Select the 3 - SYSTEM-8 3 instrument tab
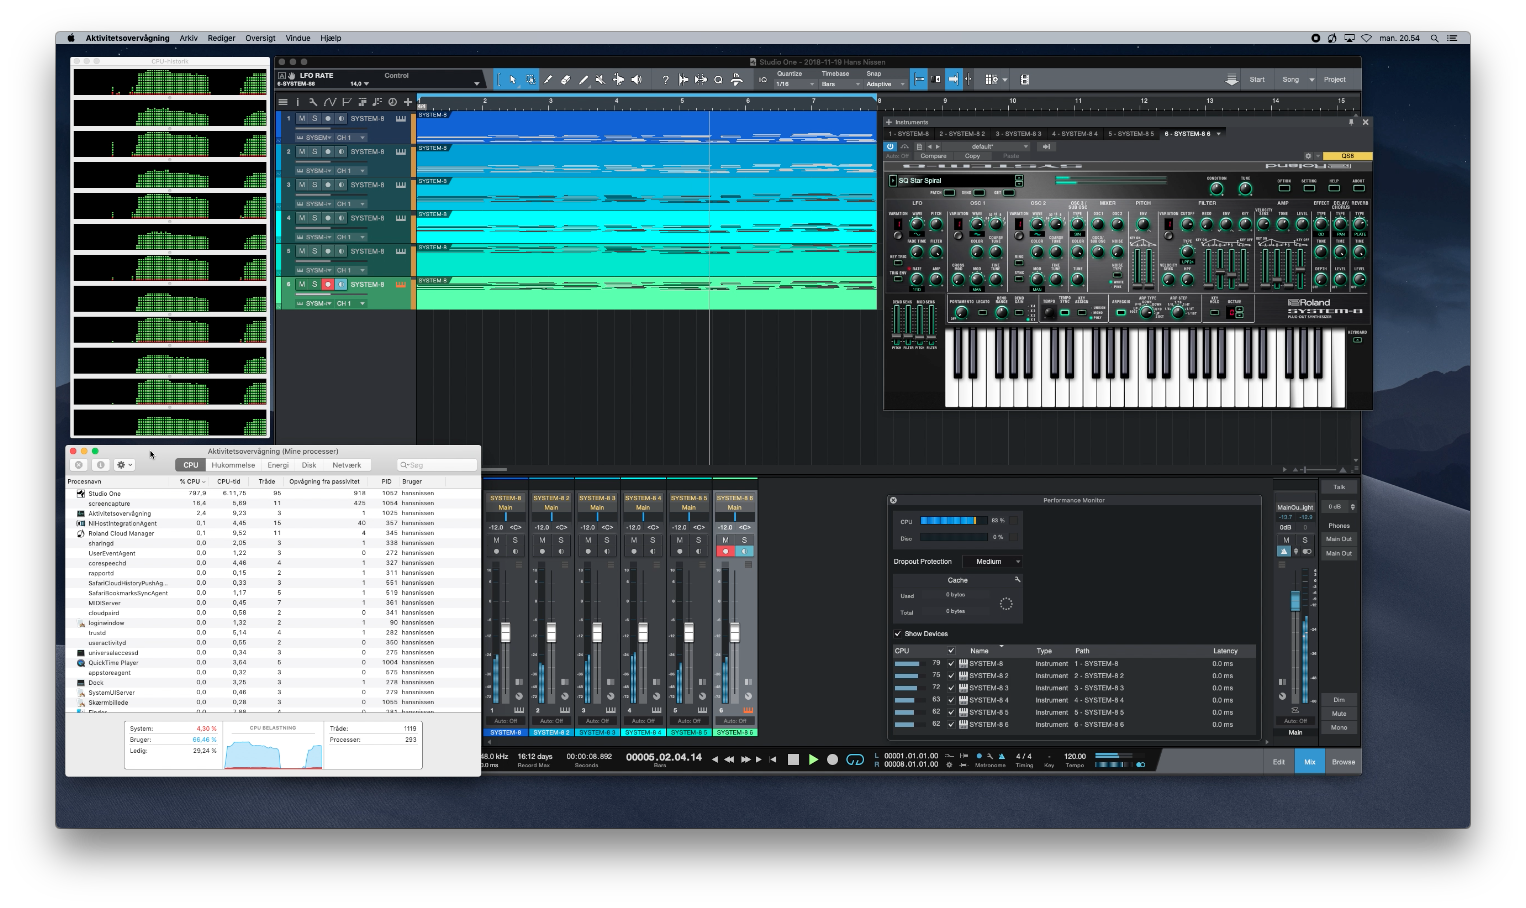 pos(1019,133)
